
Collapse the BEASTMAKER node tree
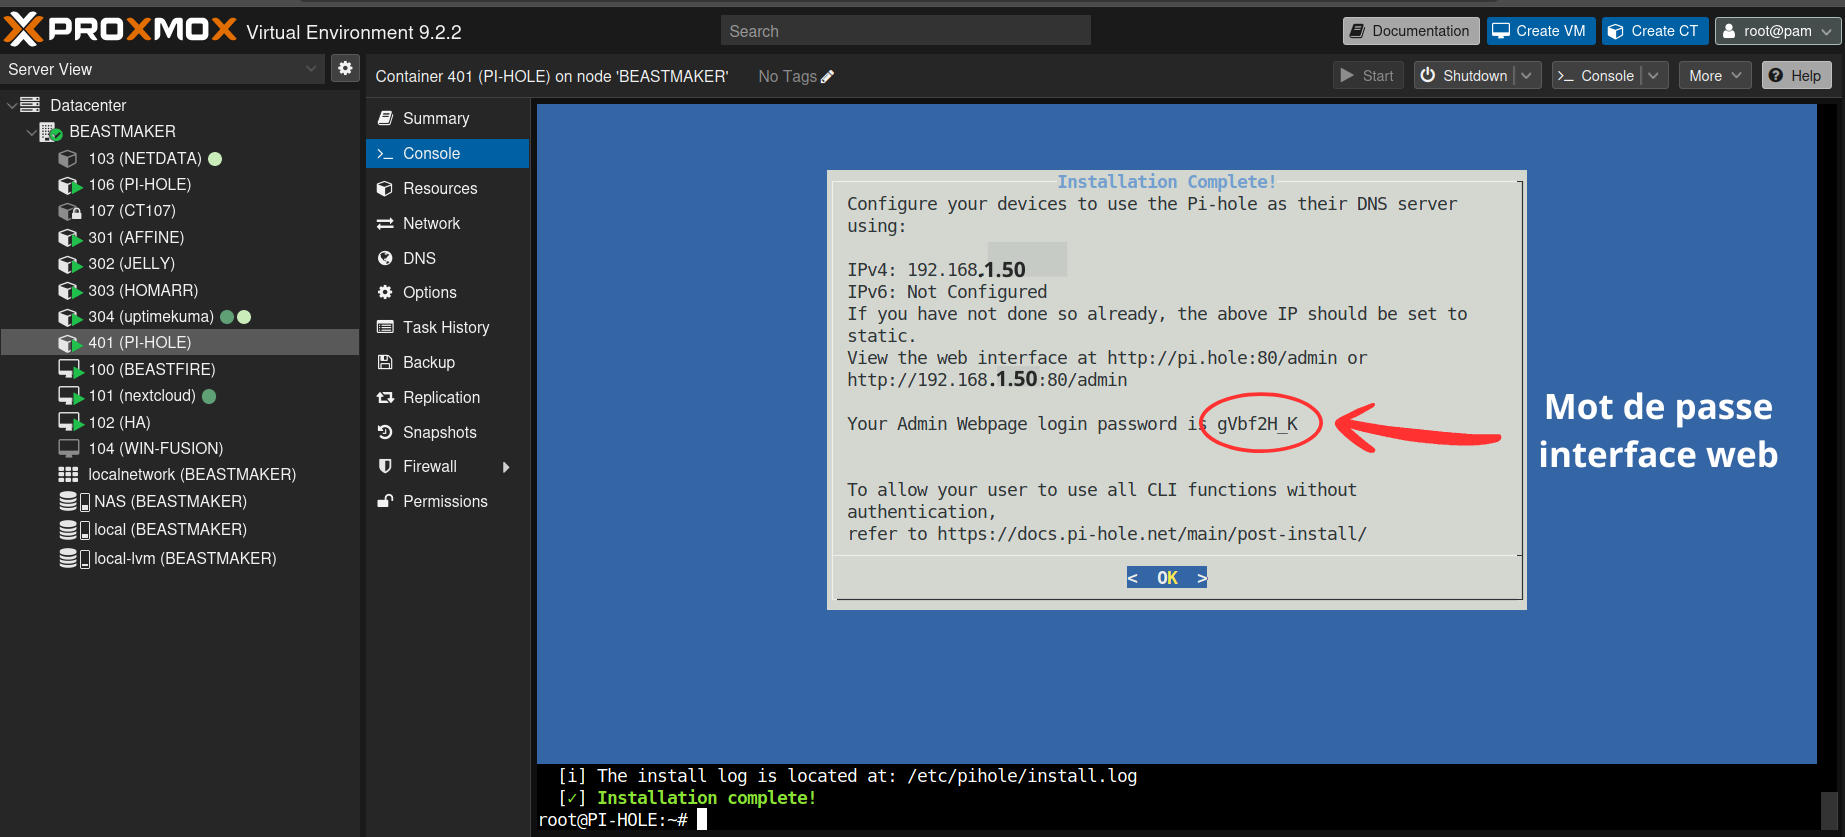31,132
